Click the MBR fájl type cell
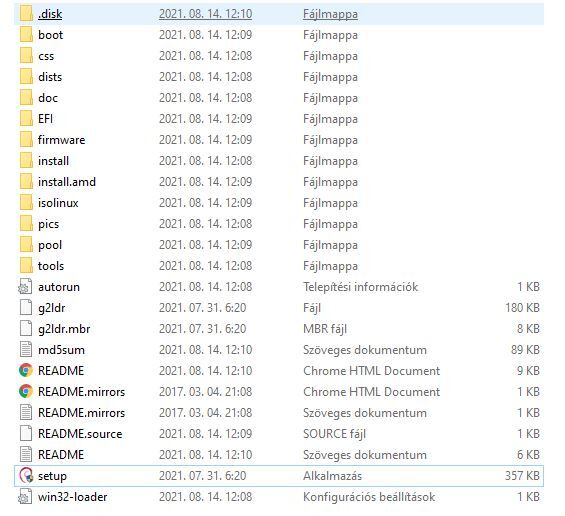The height and width of the screenshot is (516, 565). point(325,329)
